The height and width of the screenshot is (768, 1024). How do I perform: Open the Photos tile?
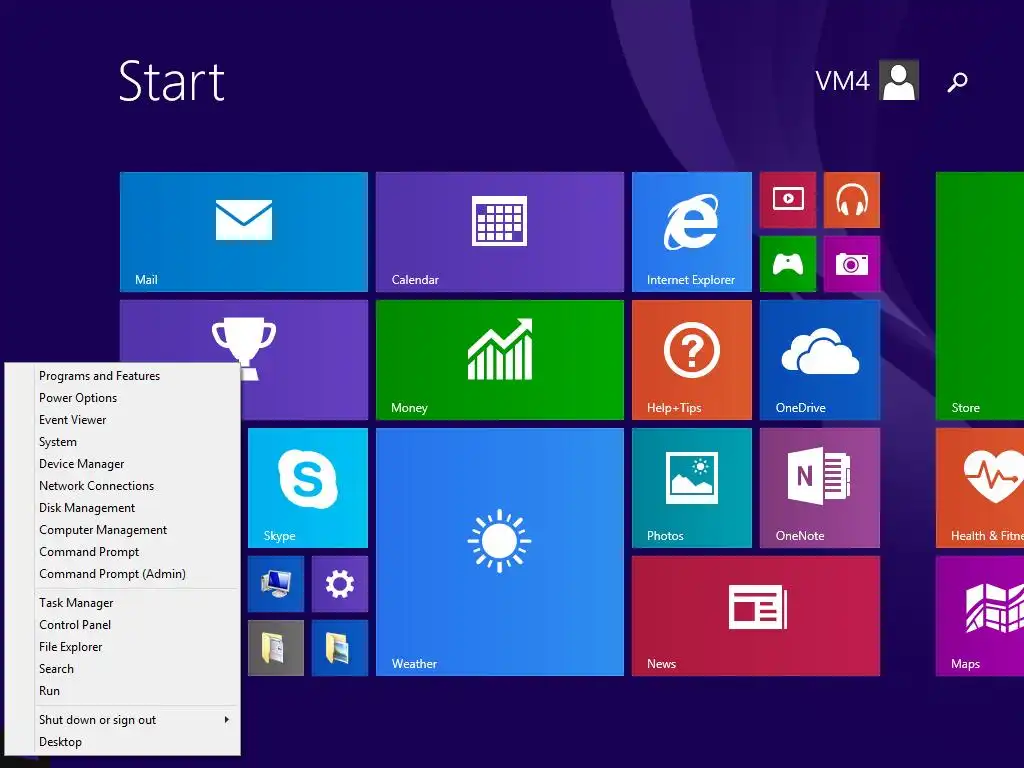click(692, 488)
